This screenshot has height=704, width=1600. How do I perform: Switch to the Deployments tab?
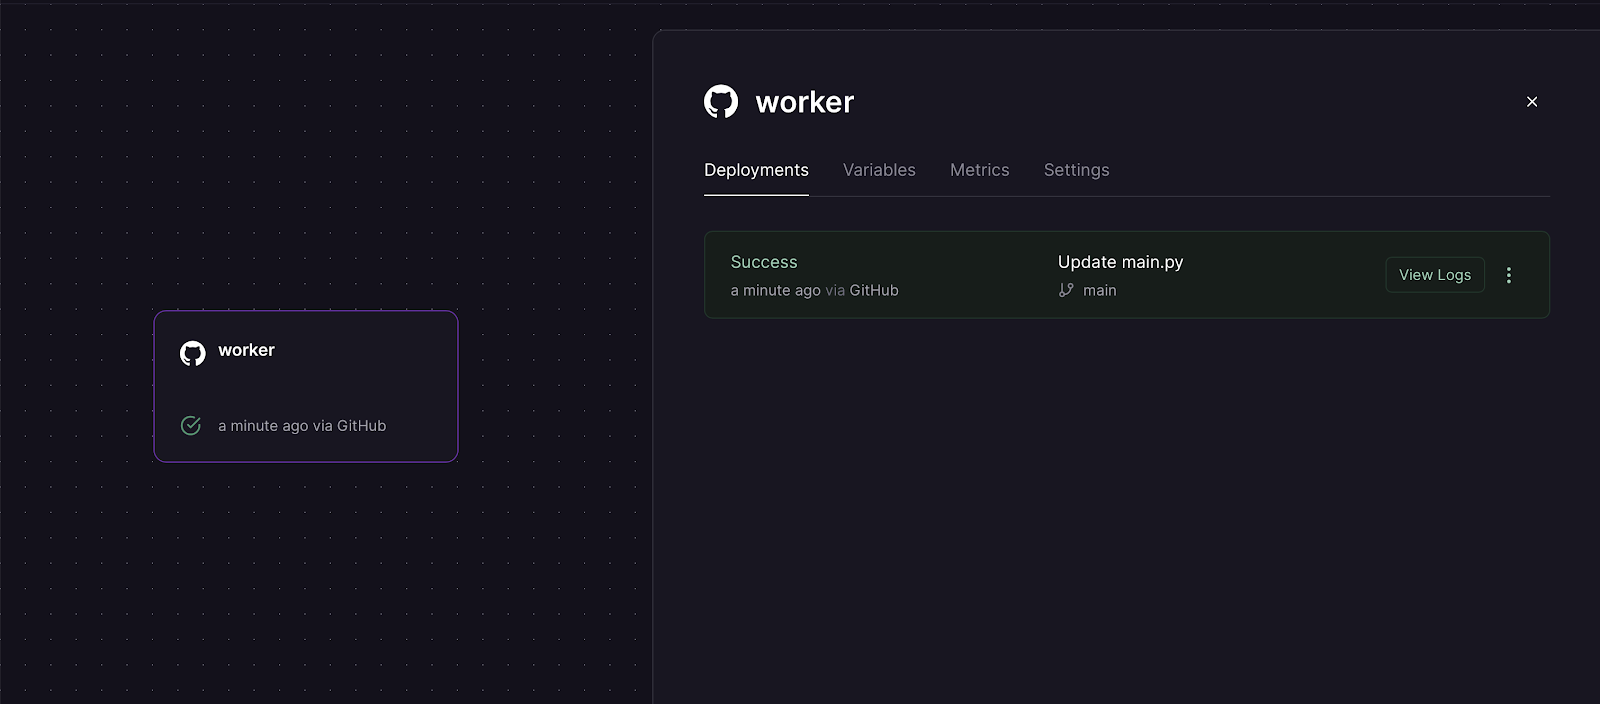tap(756, 170)
